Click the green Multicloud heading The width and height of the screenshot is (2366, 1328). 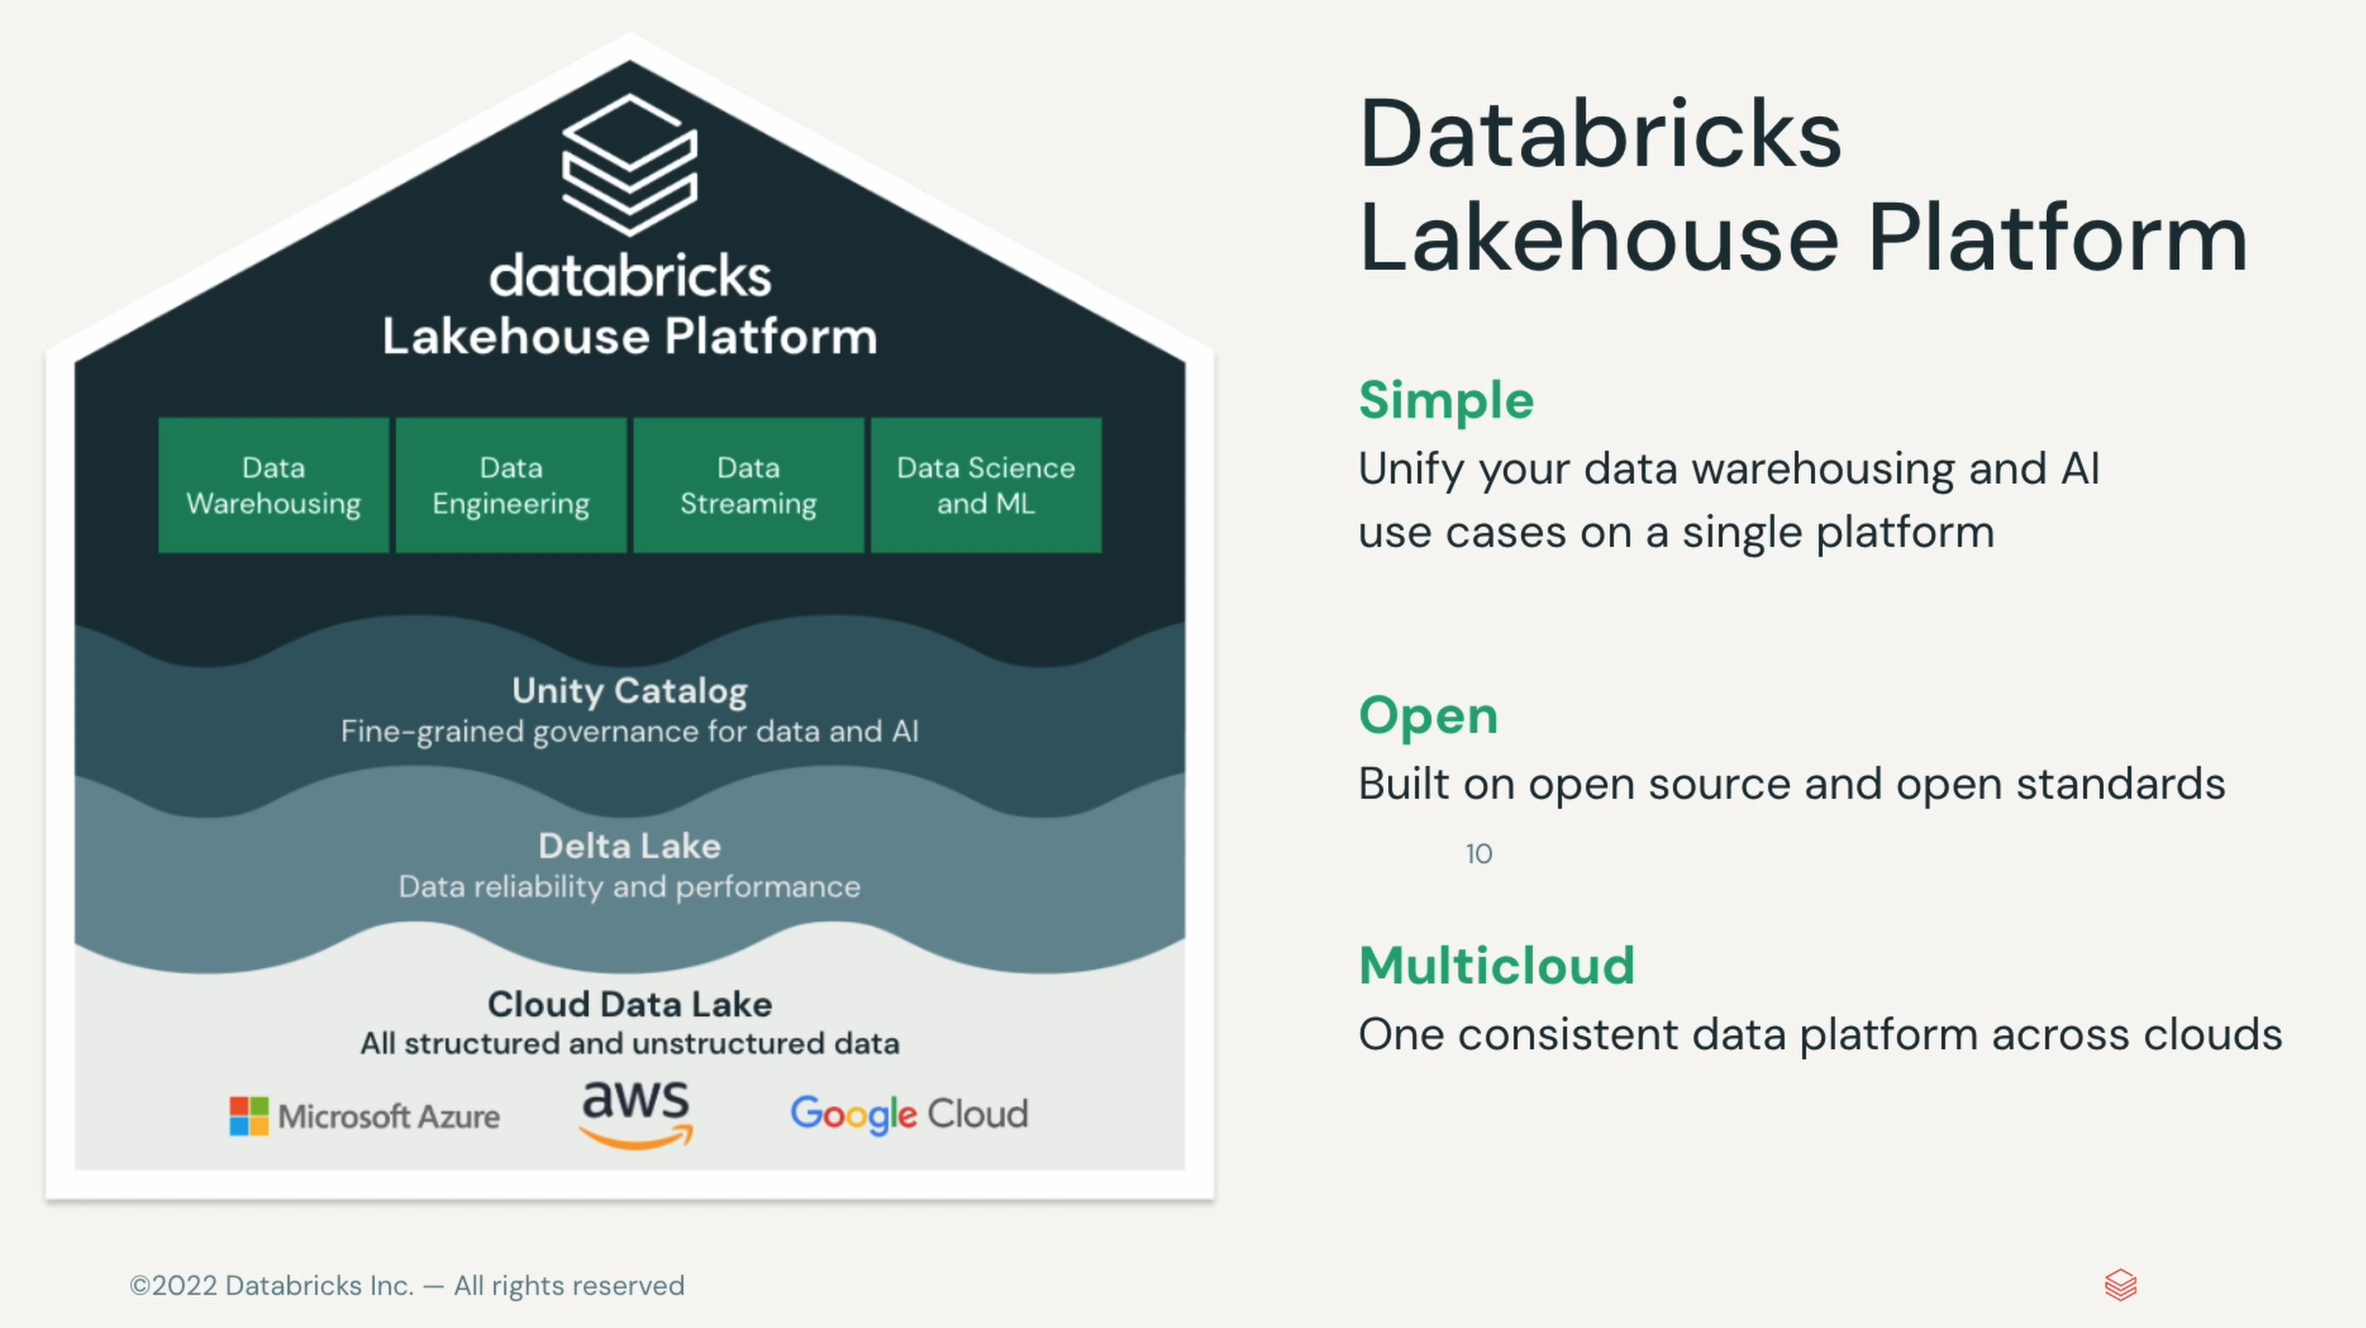1496,966
